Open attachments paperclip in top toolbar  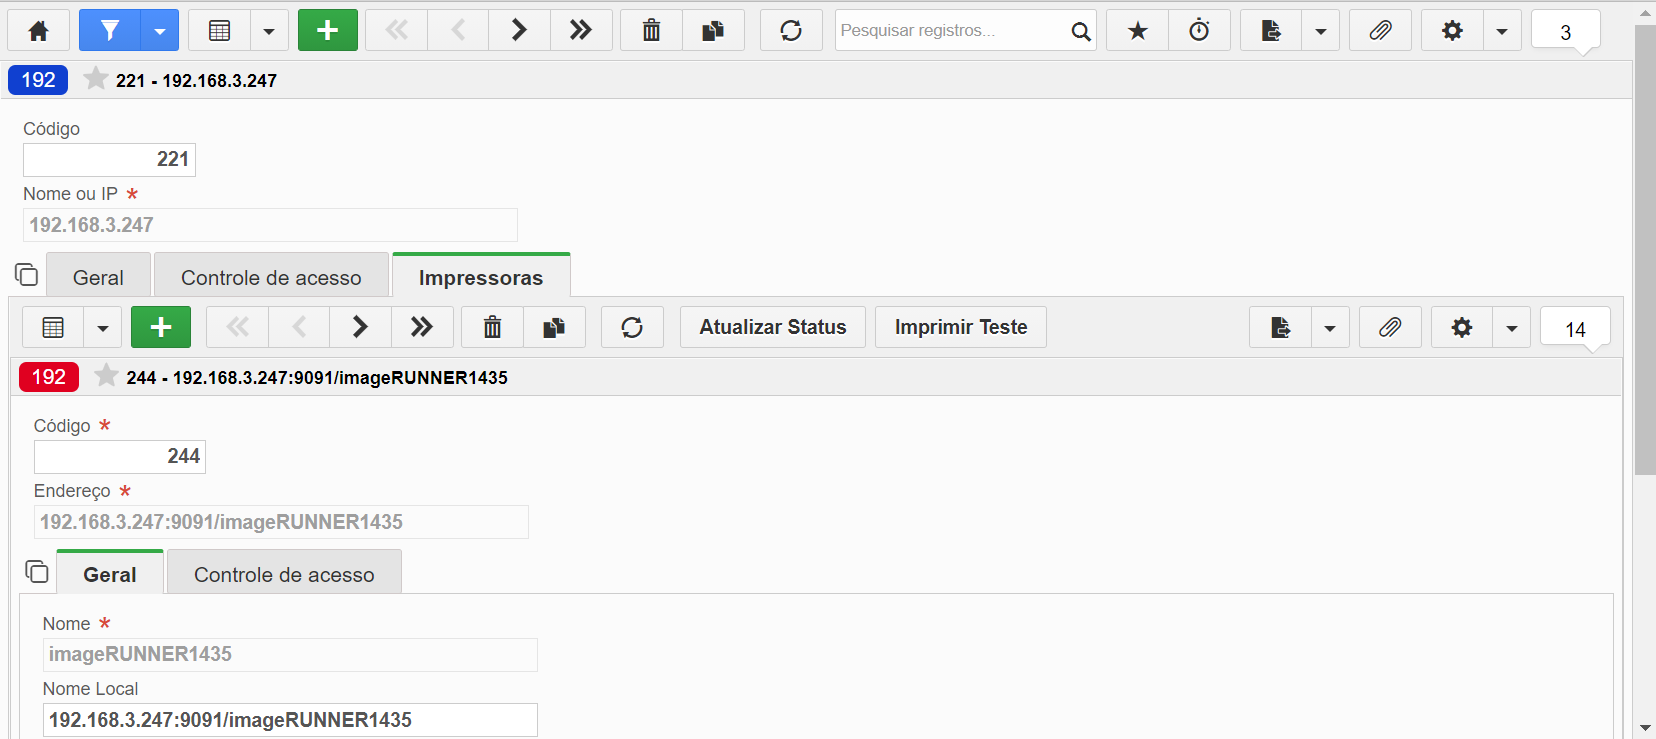pyautogui.click(x=1380, y=31)
